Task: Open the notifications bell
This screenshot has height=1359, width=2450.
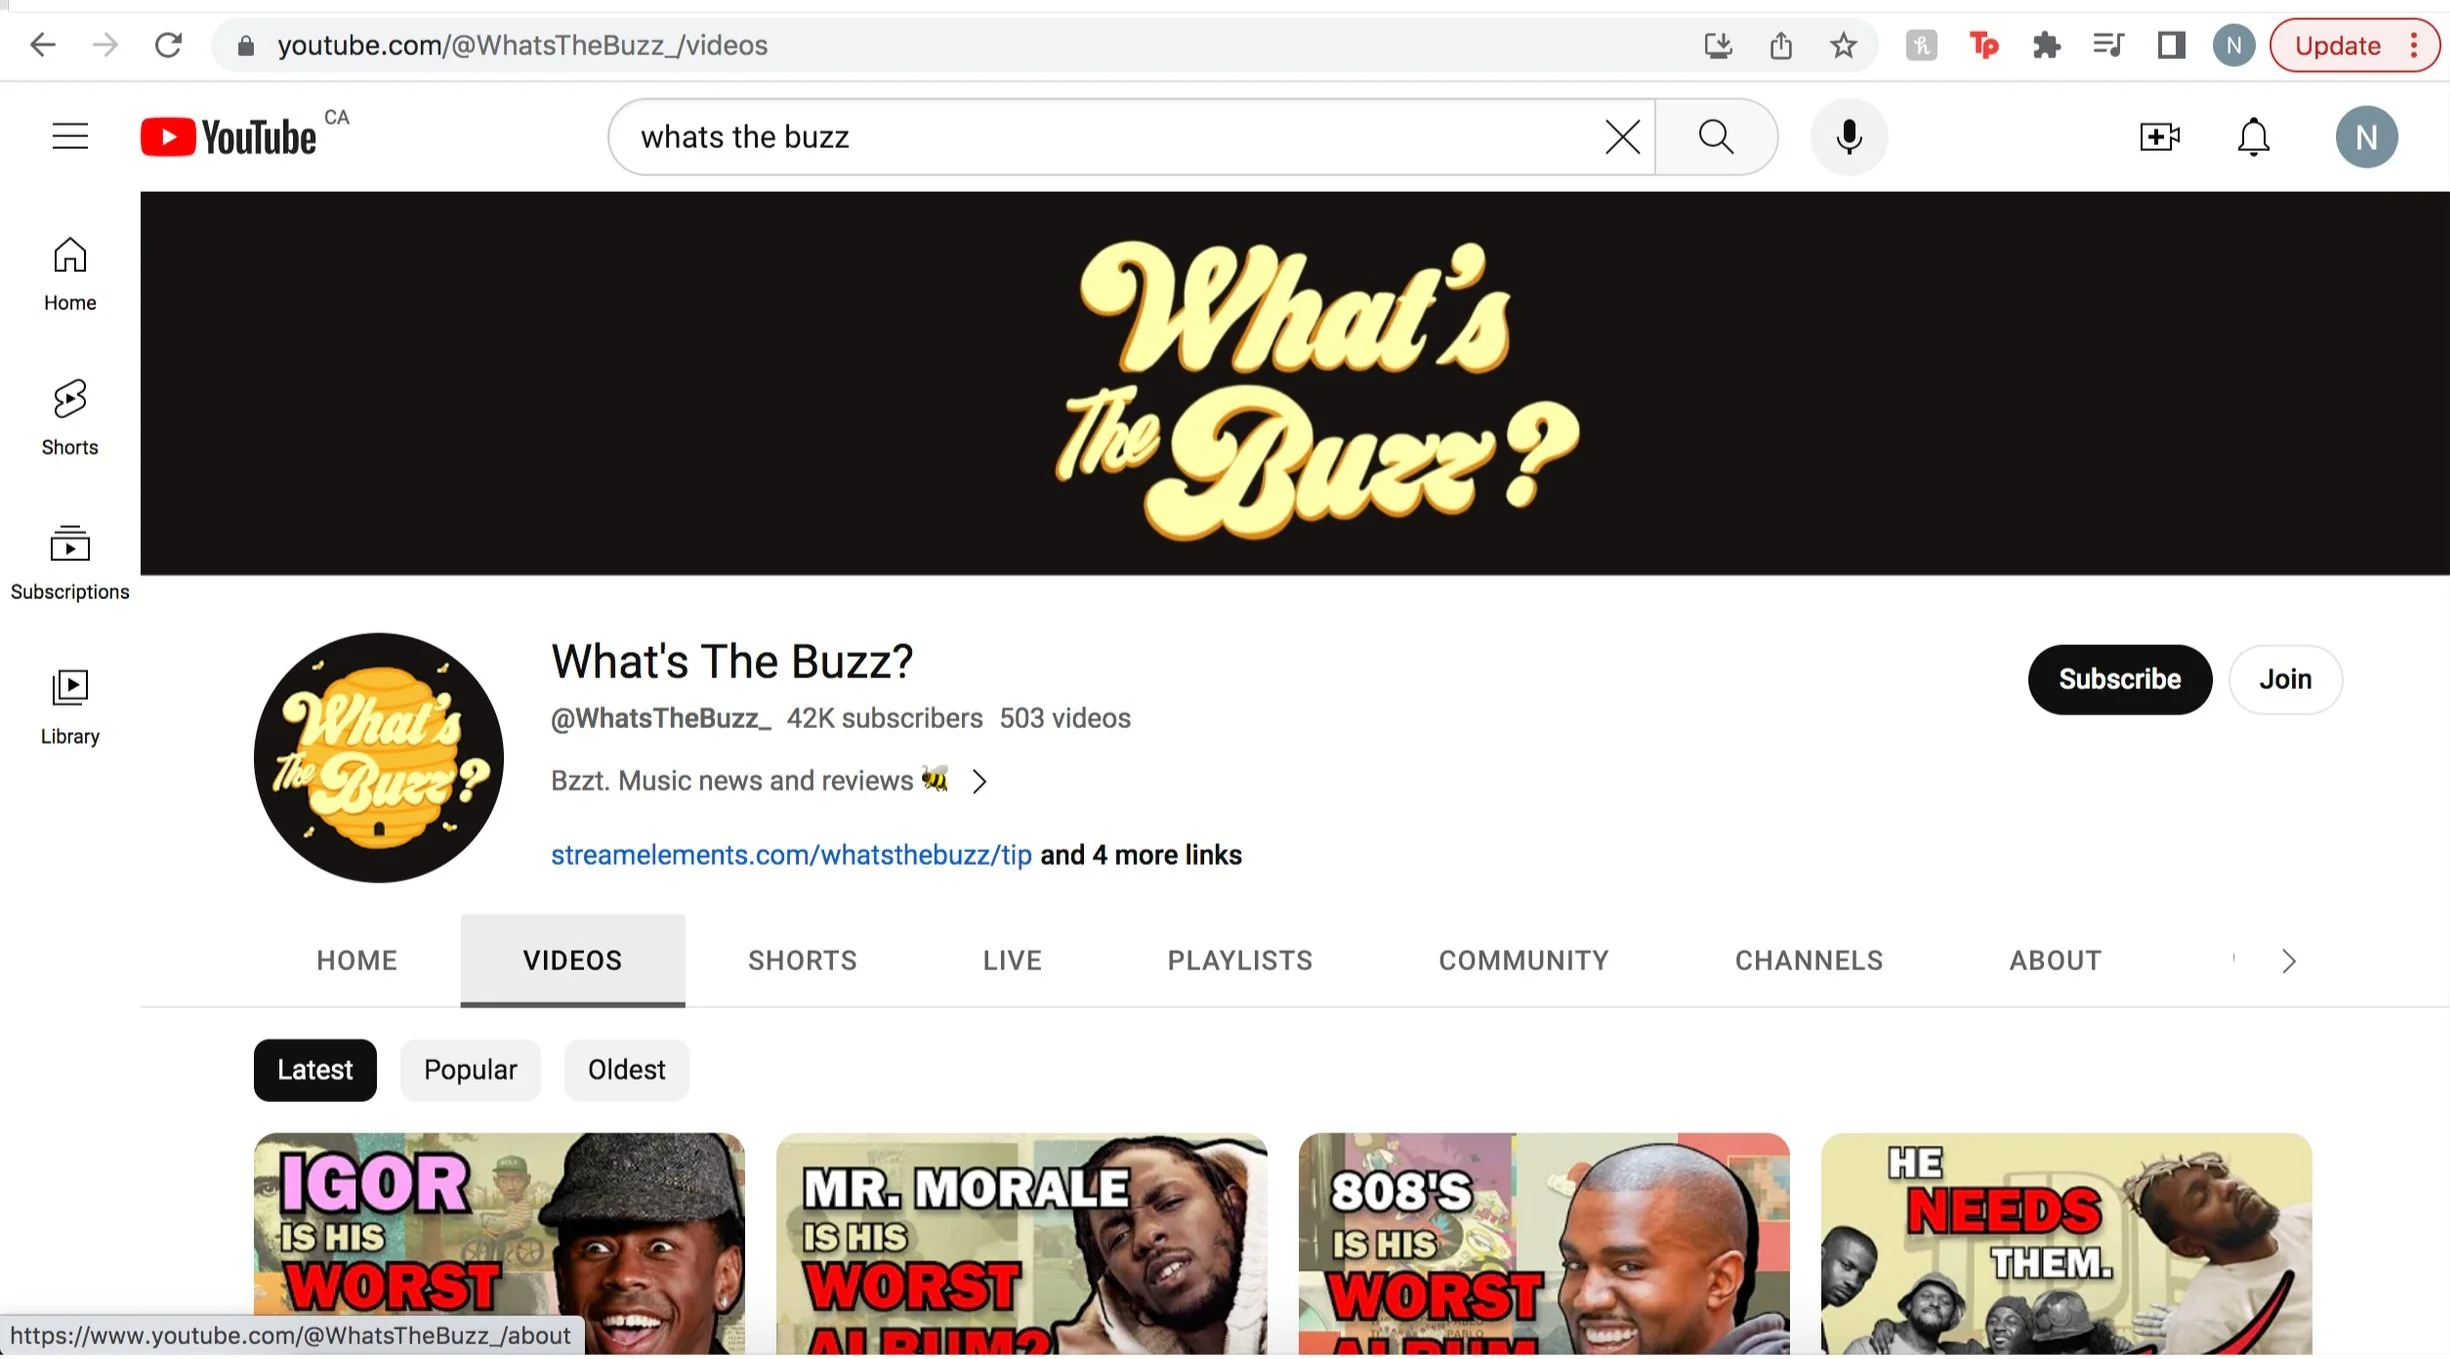Action: coord(2253,136)
